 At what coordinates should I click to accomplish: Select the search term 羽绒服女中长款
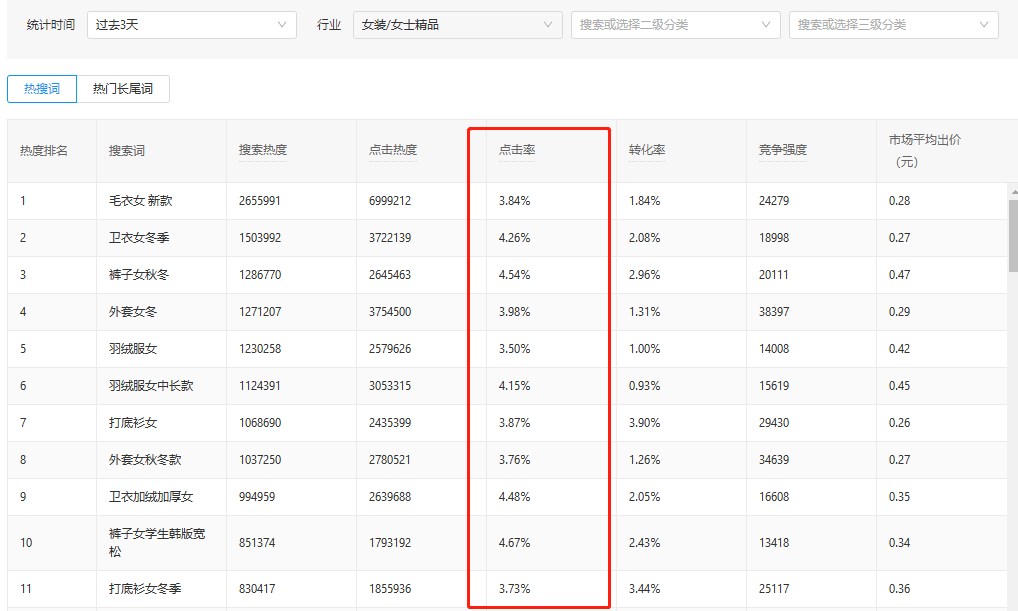point(151,386)
